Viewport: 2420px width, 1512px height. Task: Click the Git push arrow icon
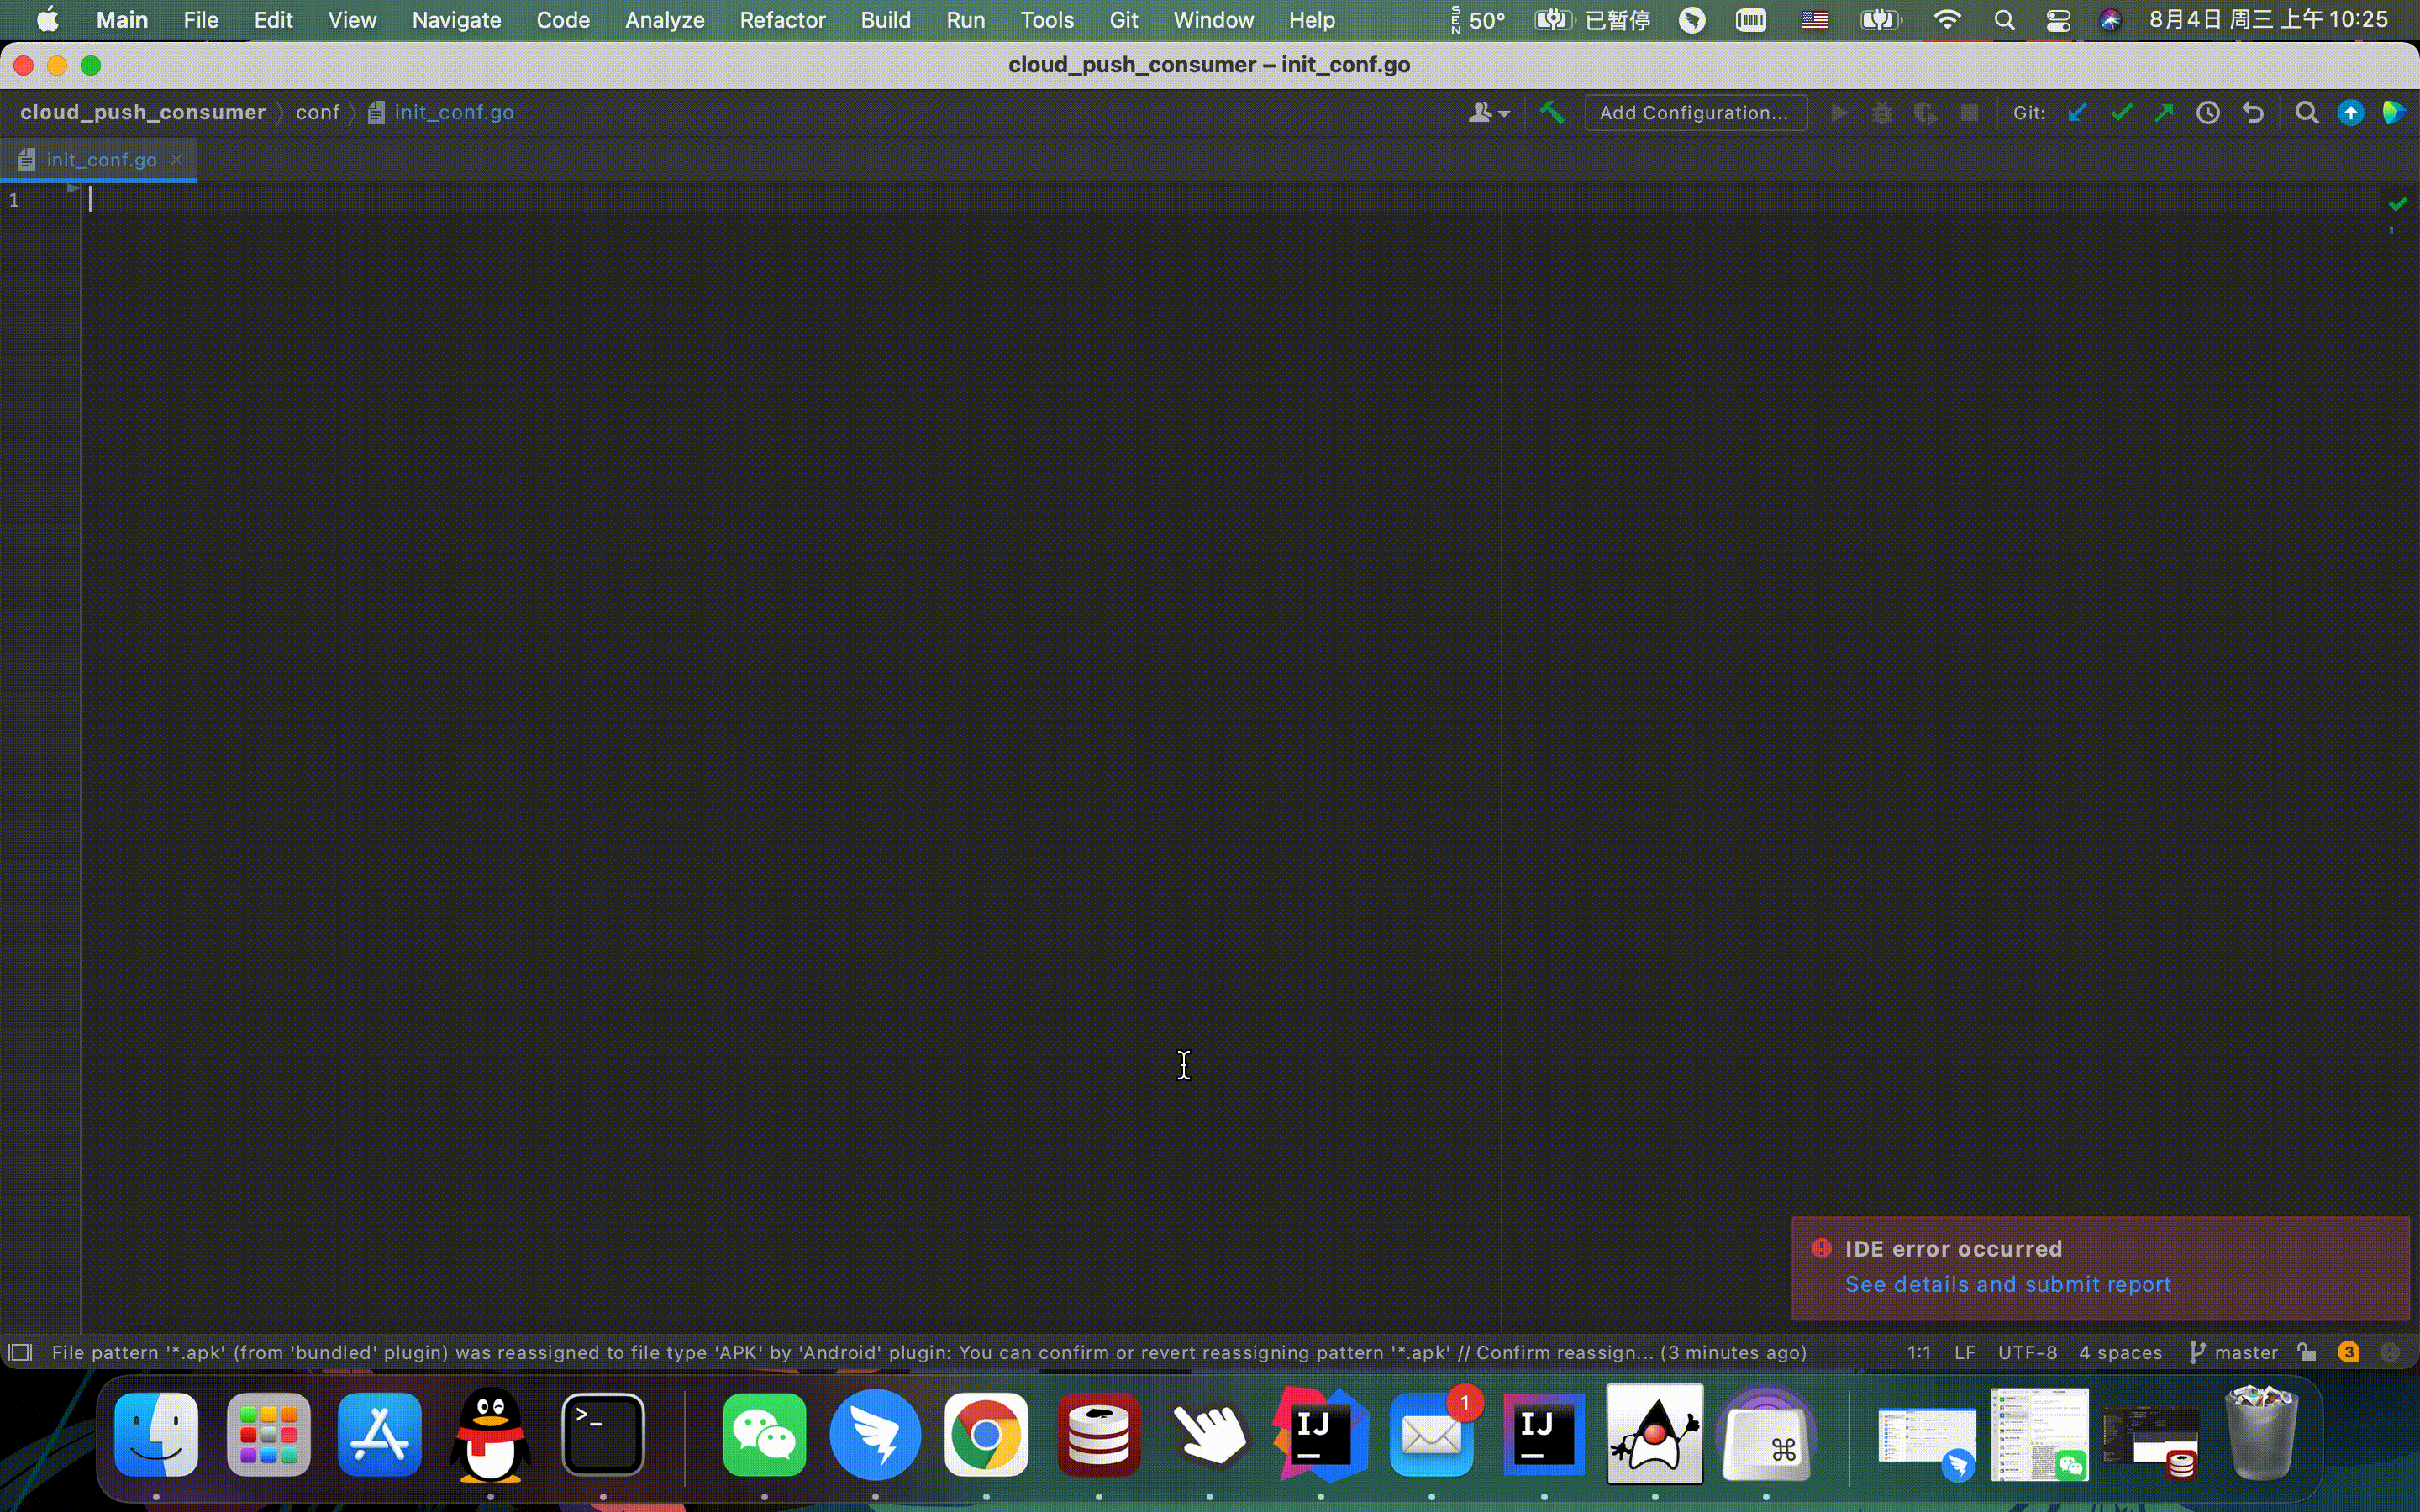2164,112
